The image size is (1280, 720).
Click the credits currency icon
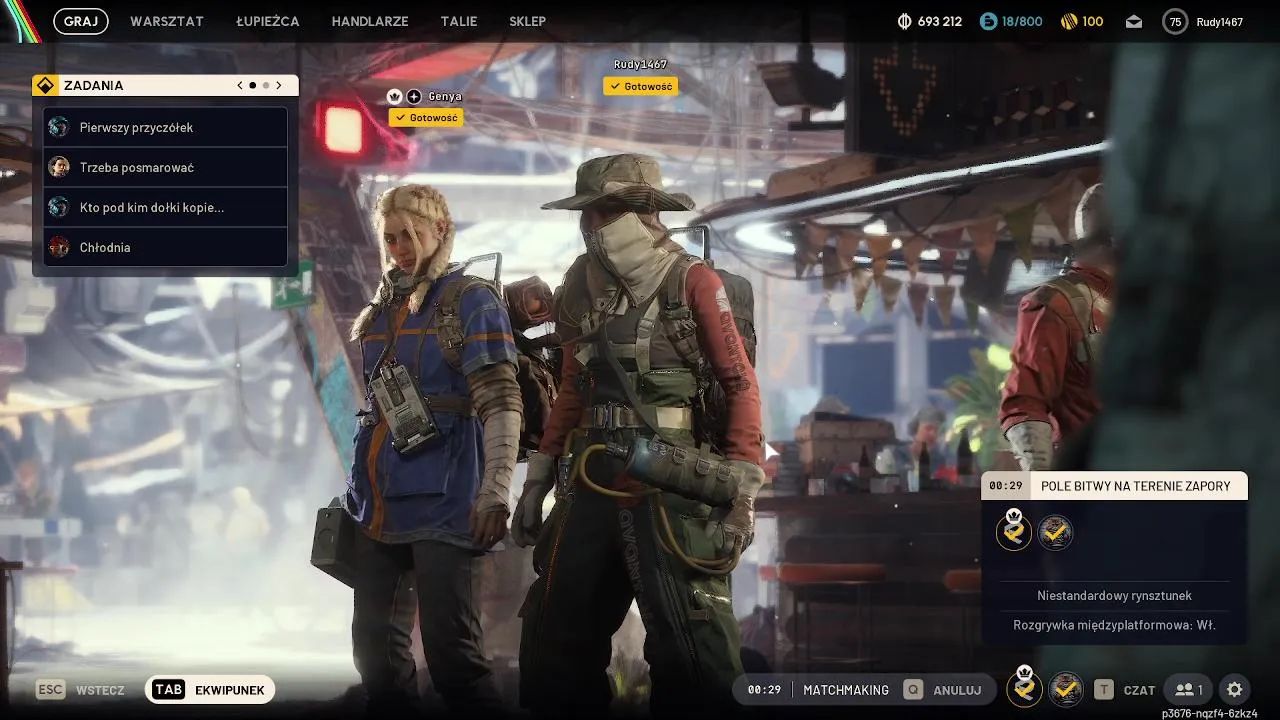click(x=904, y=21)
